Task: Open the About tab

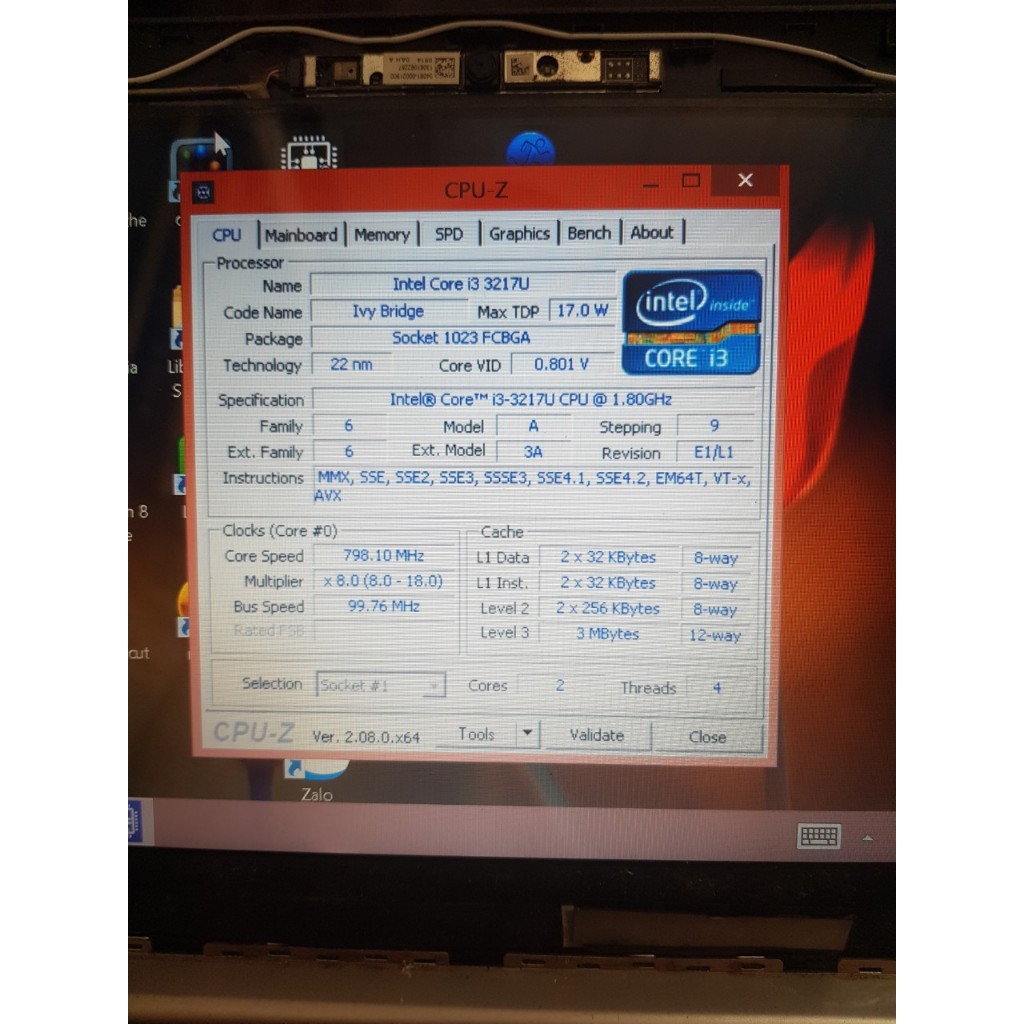Action: (x=652, y=232)
